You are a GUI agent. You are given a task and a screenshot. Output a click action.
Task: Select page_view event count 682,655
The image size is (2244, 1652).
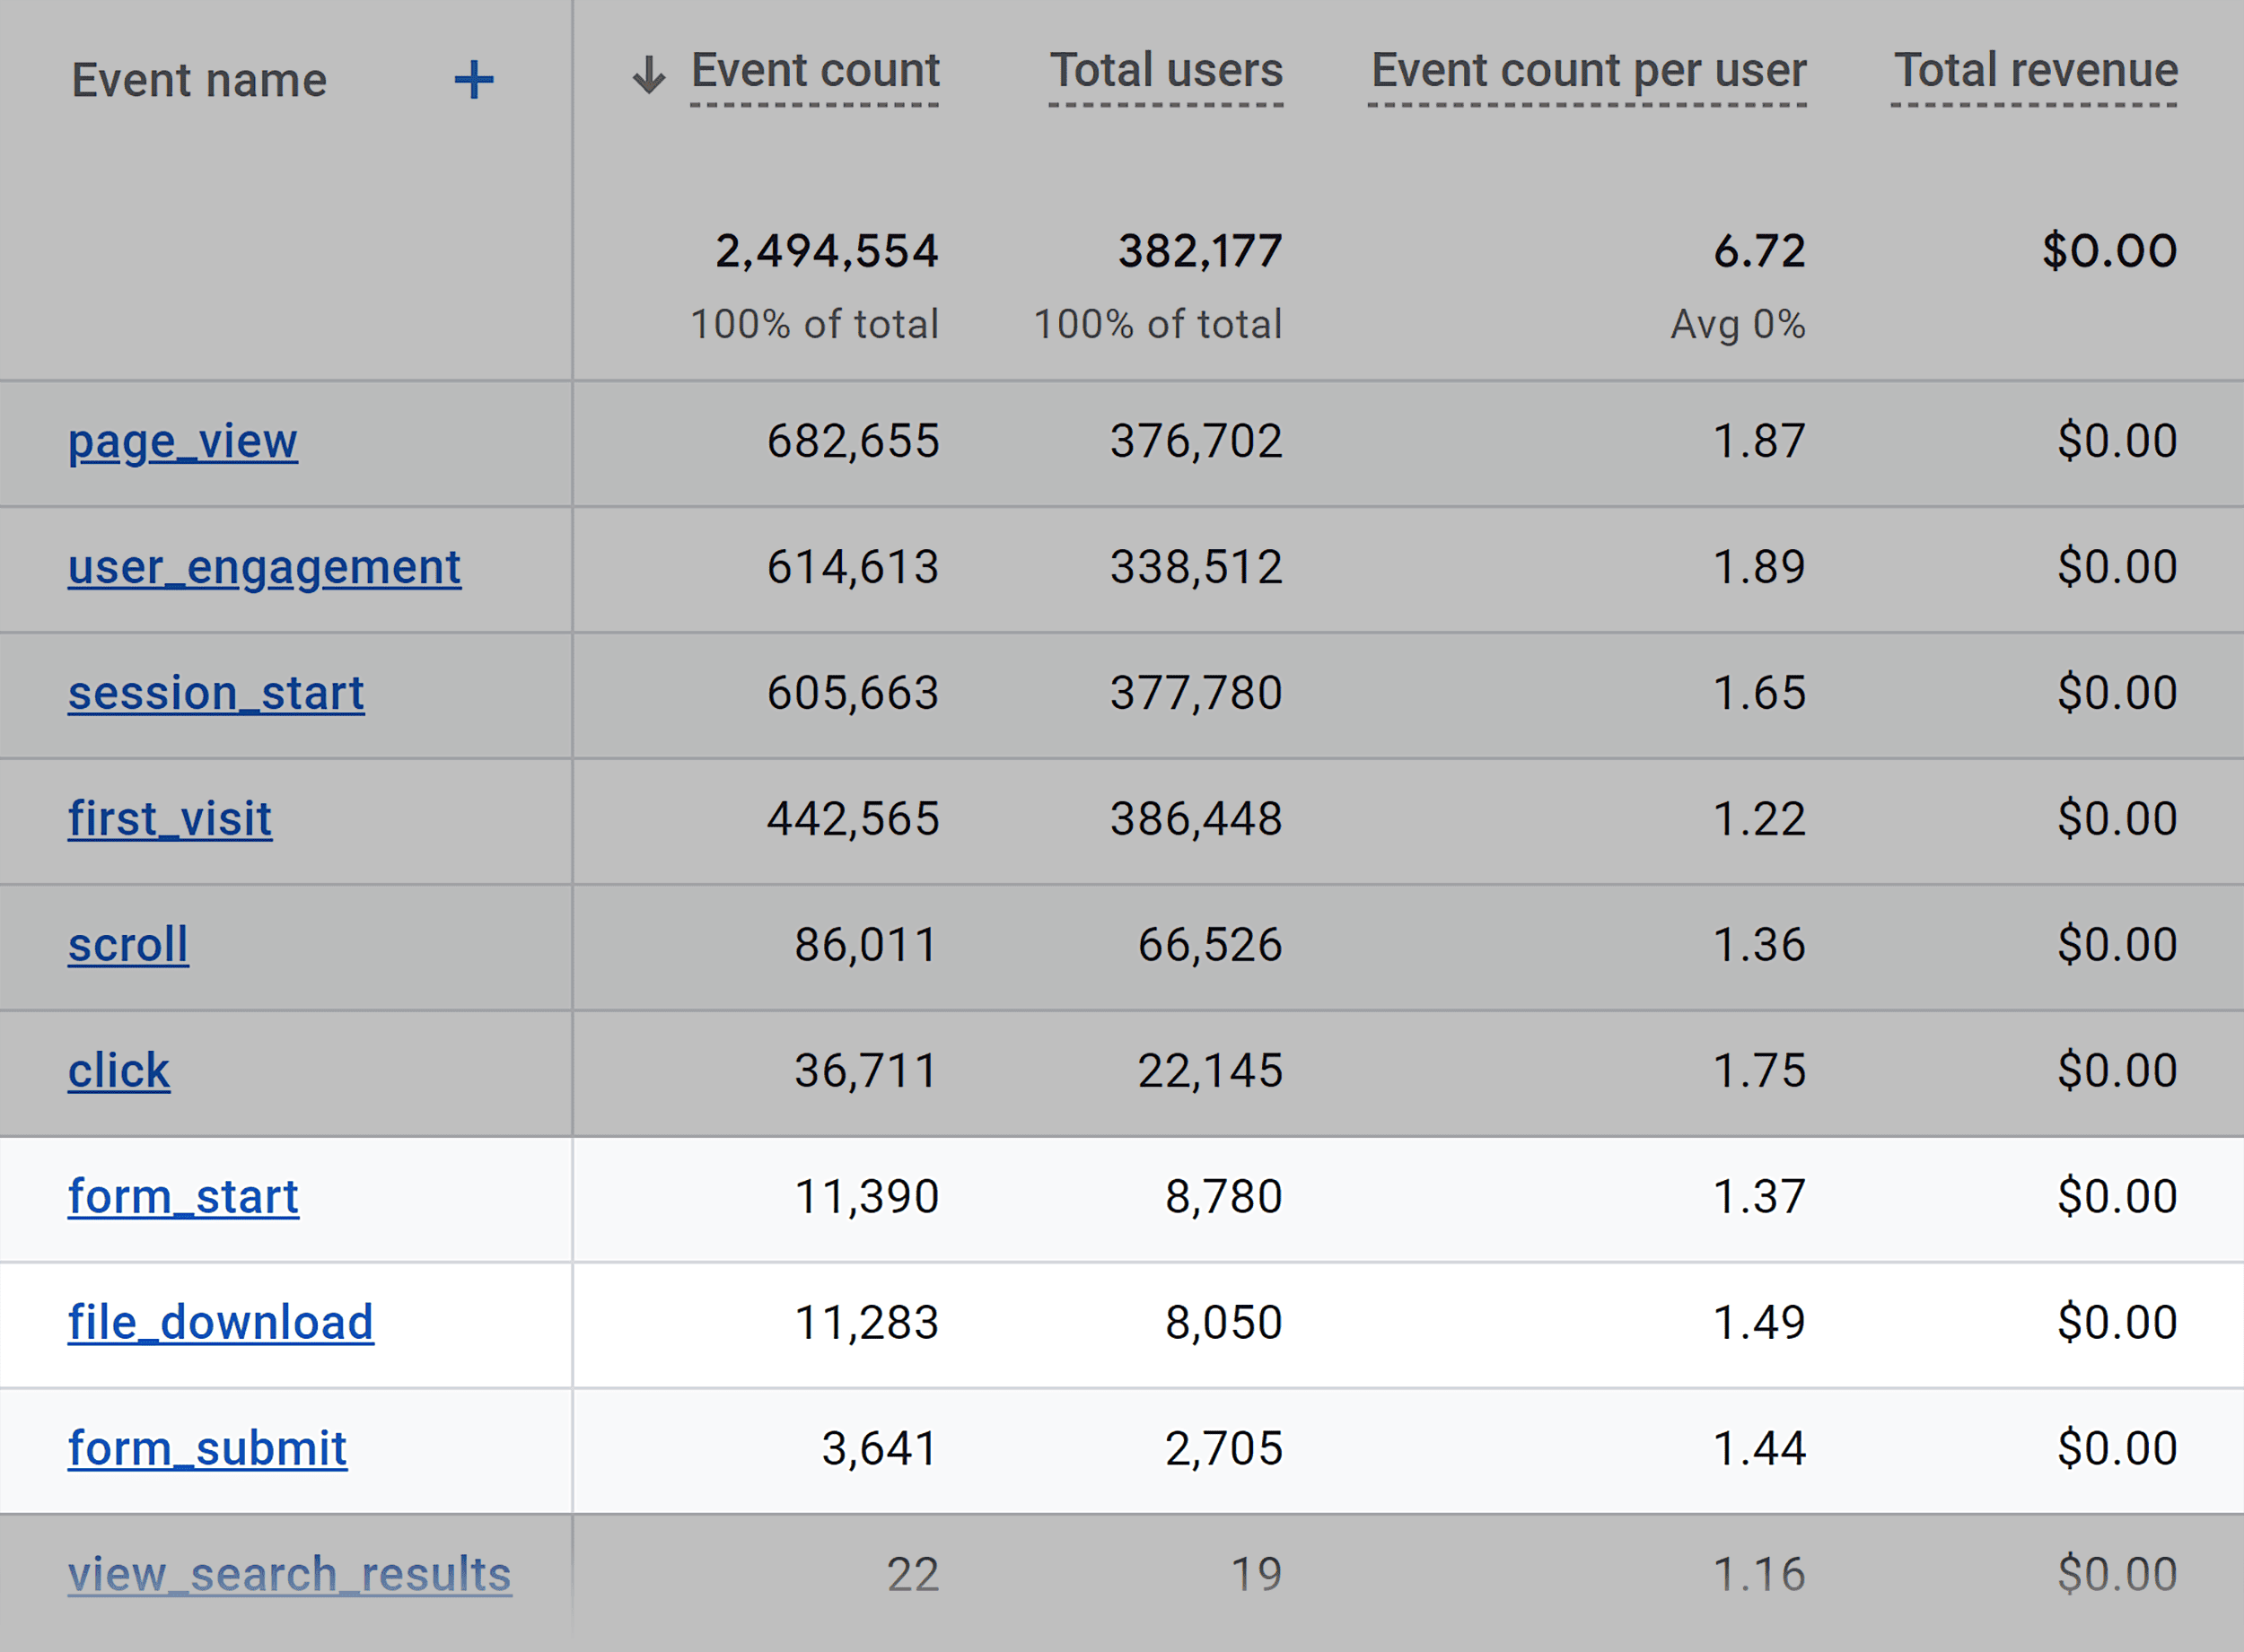[853, 442]
